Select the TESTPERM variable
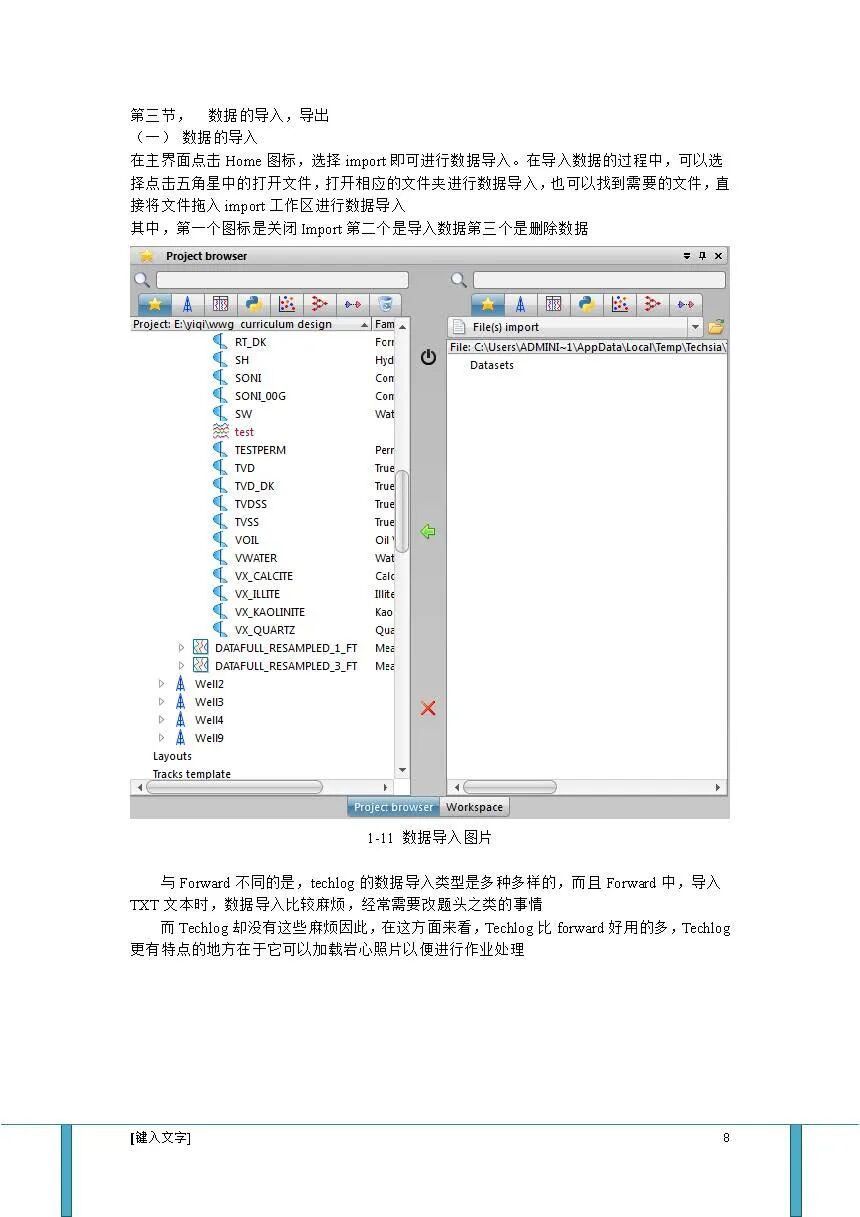 260,450
